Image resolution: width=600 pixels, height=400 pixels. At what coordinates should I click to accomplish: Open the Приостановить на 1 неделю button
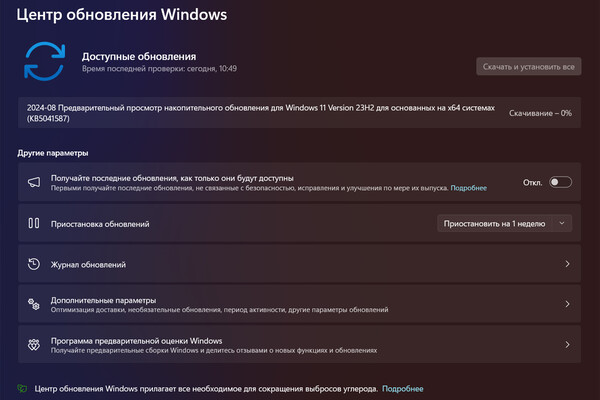pos(494,224)
